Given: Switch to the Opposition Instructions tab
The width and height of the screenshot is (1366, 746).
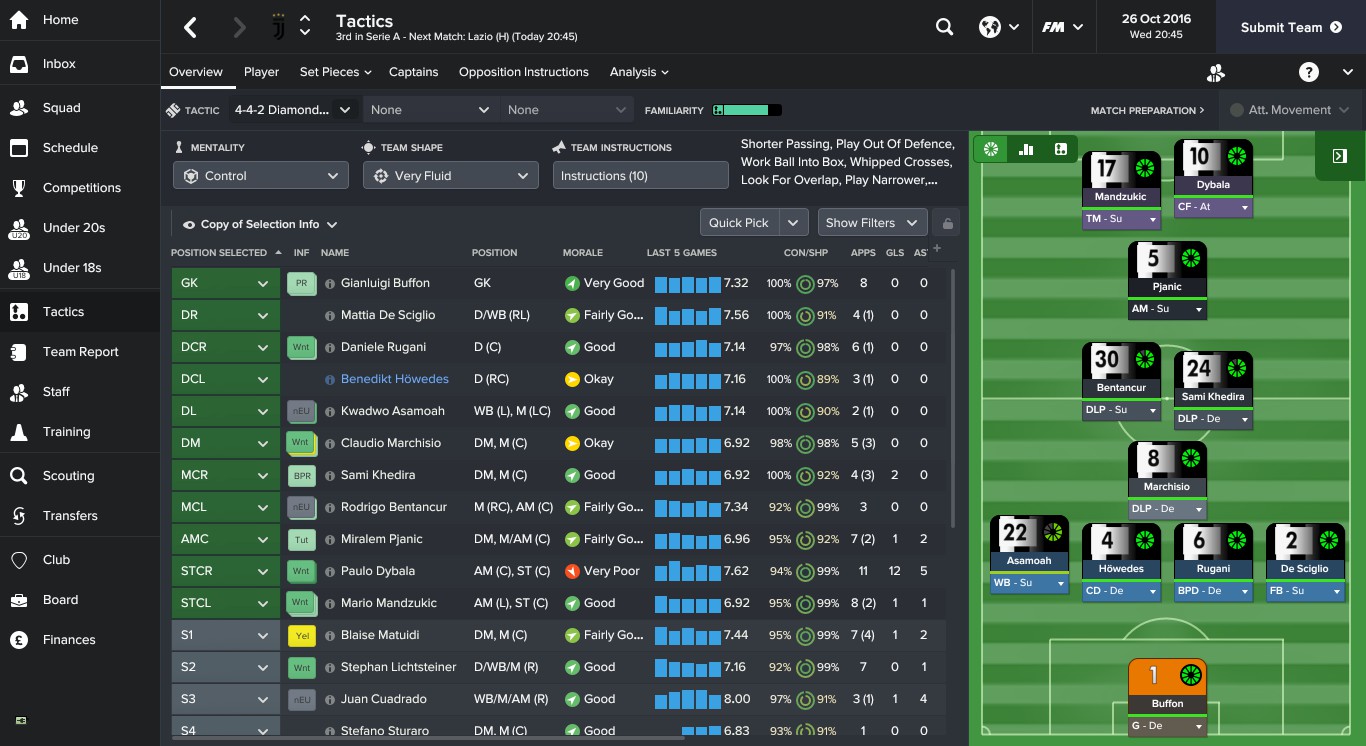Looking at the screenshot, I should [524, 71].
